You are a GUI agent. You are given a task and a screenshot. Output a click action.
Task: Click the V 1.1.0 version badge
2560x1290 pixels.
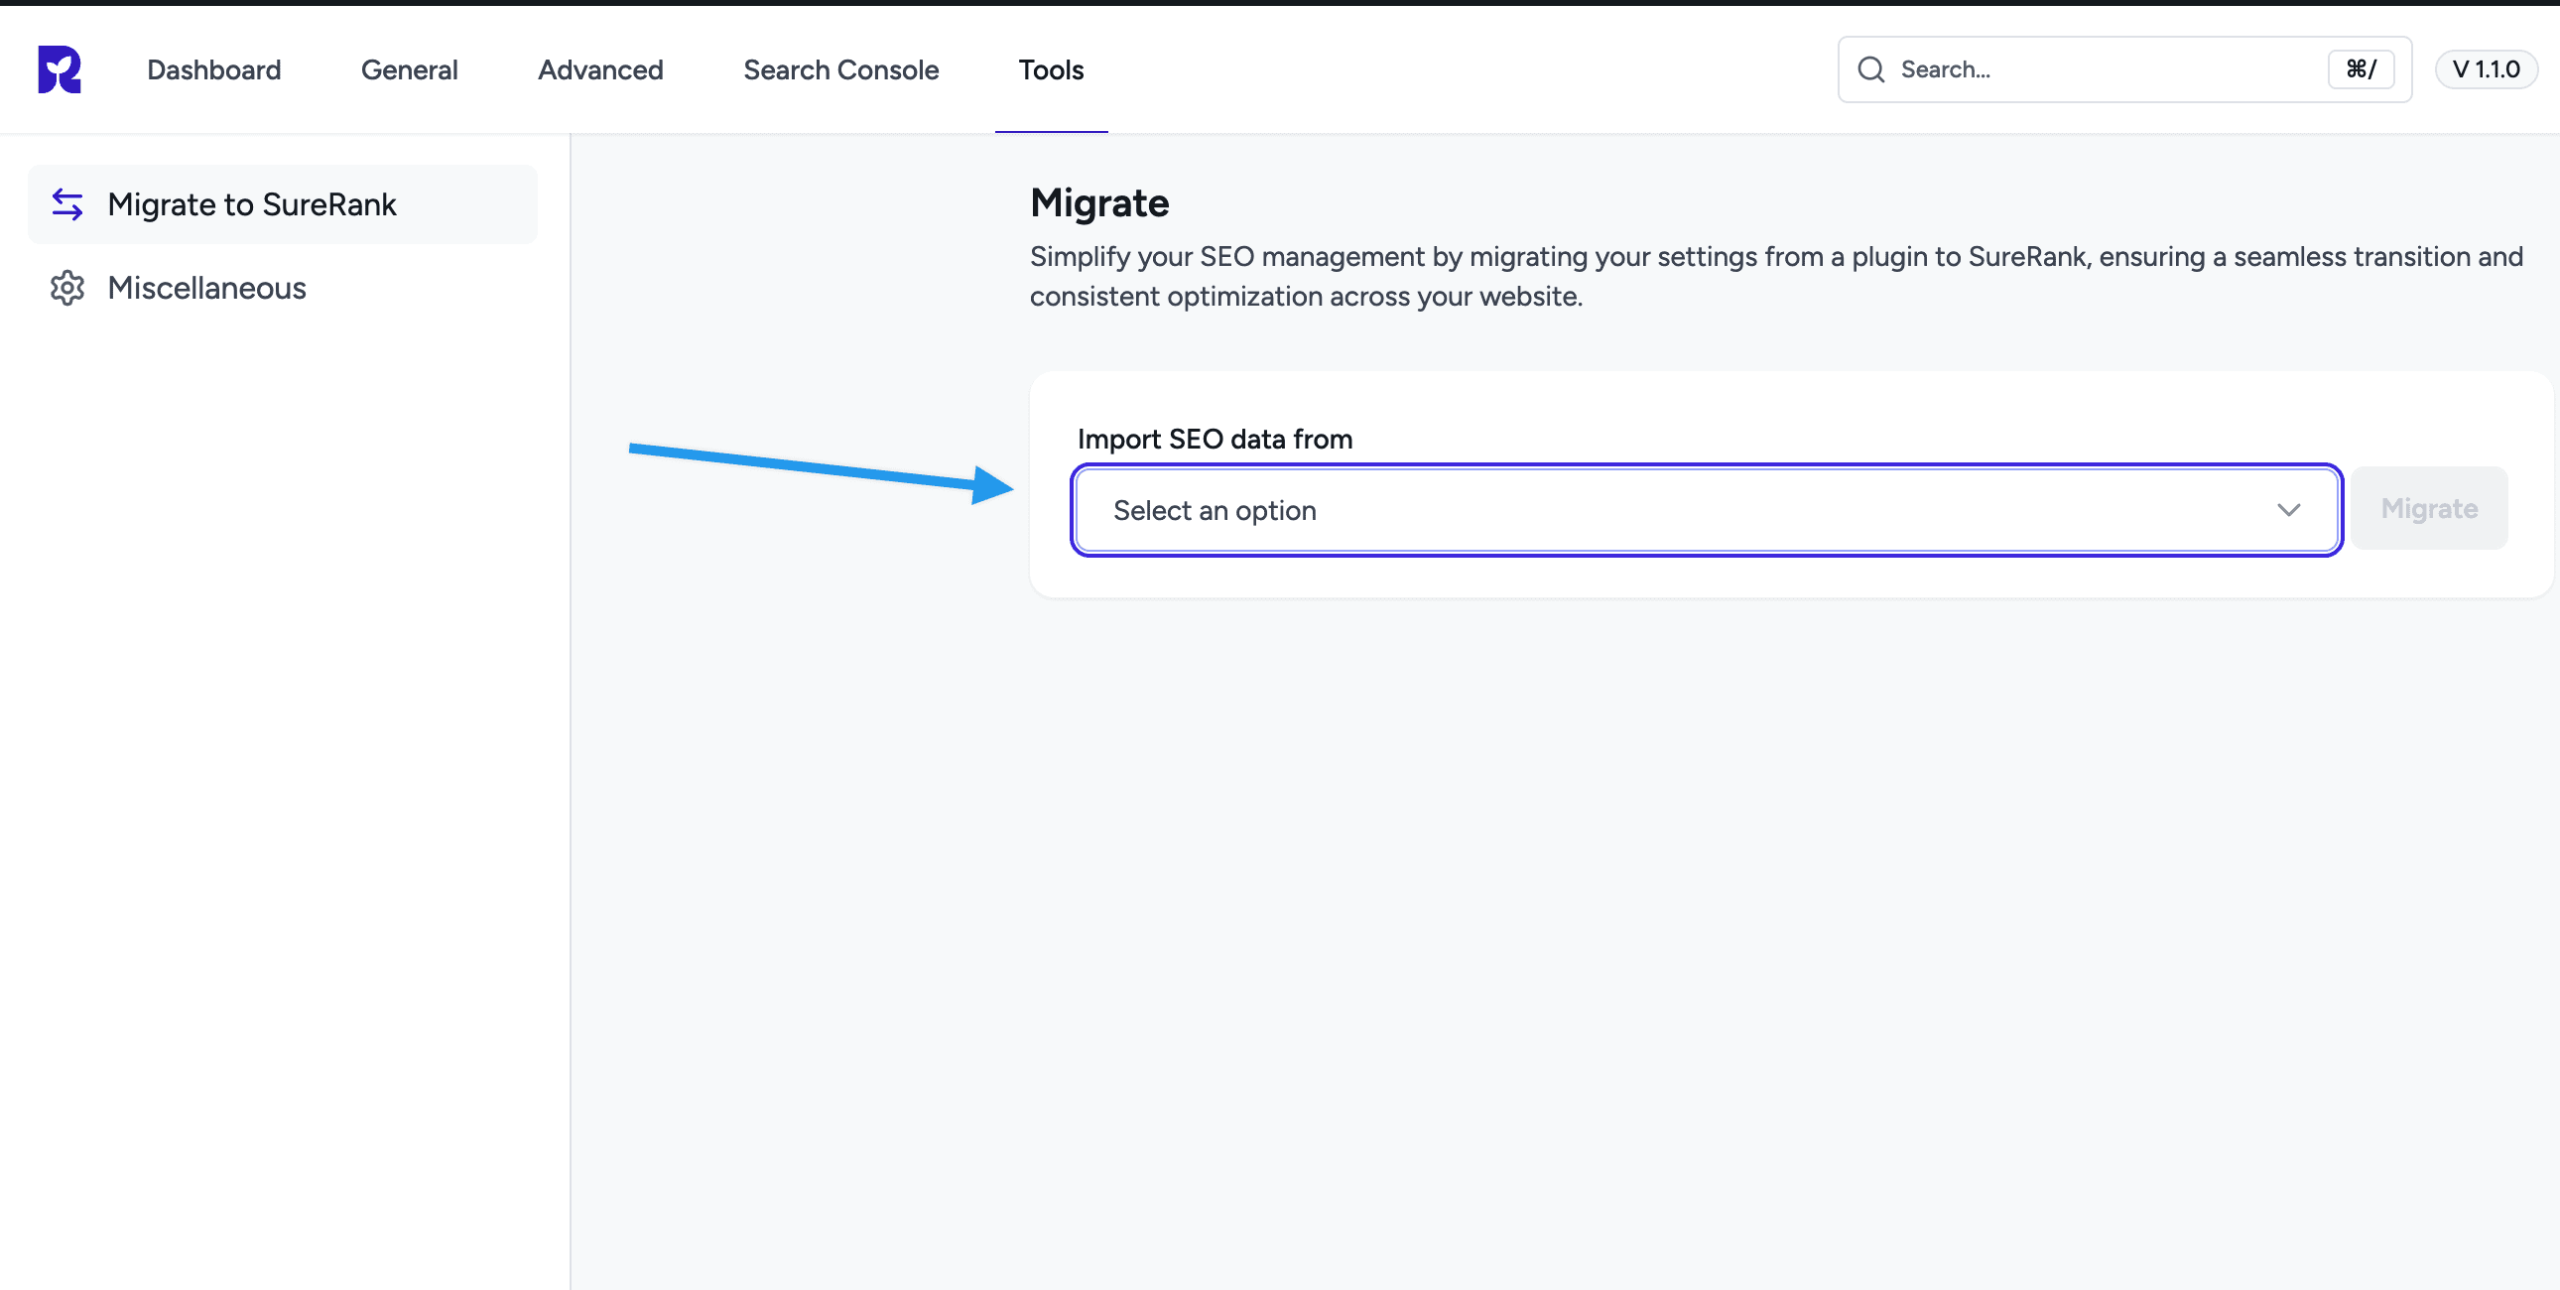pos(2486,69)
